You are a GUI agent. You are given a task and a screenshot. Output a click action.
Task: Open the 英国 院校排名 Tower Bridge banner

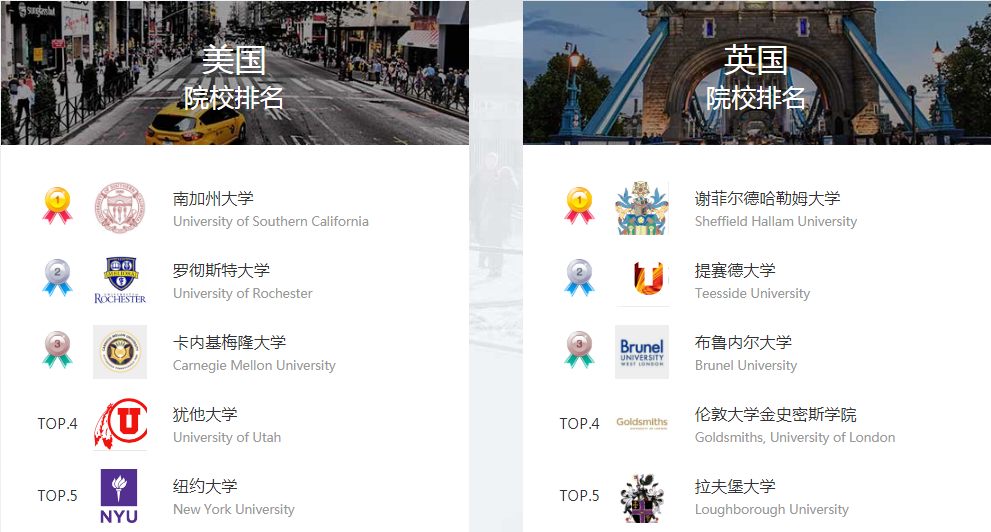(757, 73)
